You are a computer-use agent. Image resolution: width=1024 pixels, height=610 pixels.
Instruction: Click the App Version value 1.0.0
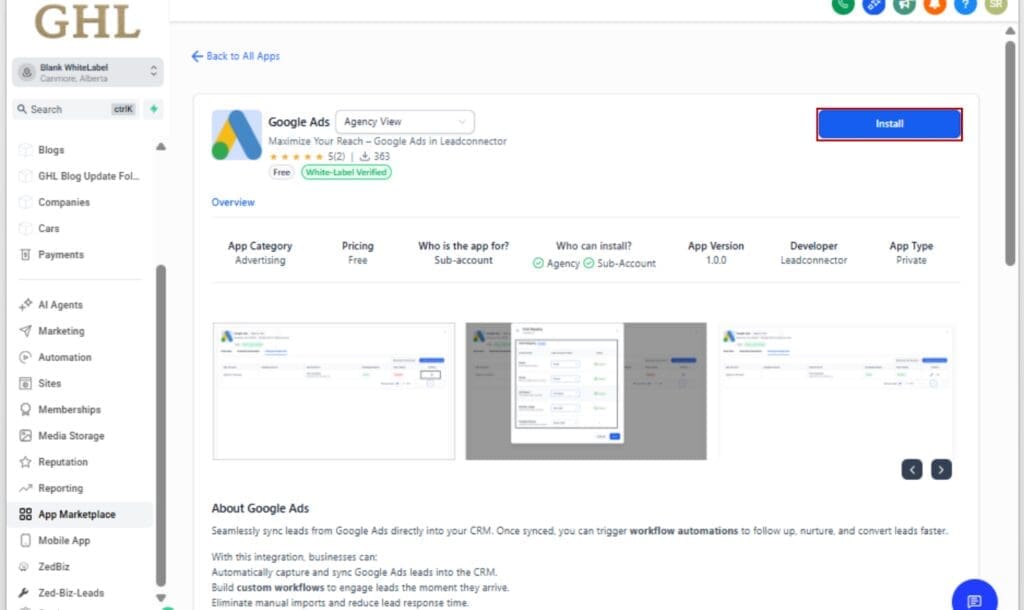click(x=716, y=260)
